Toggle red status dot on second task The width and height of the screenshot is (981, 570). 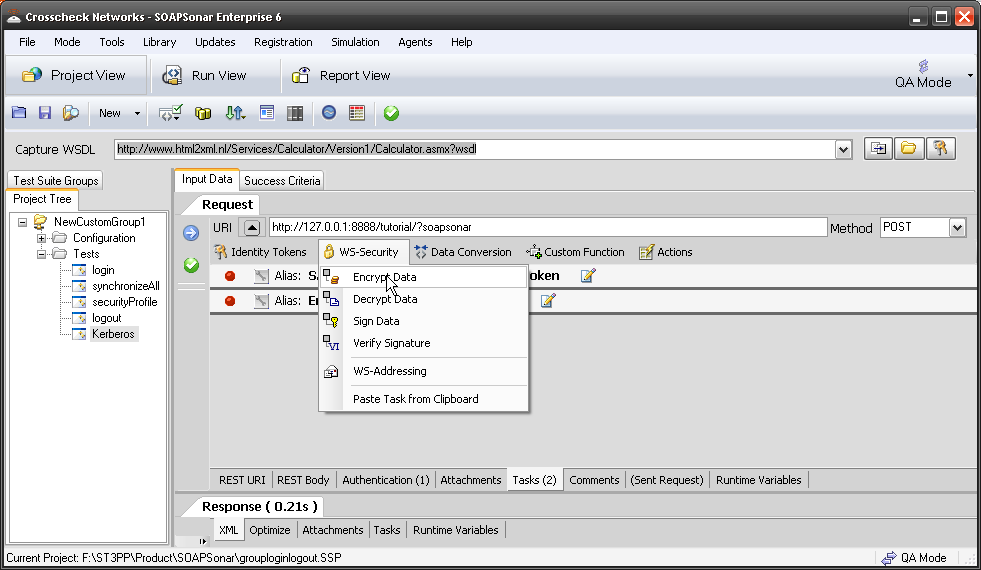pyautogui.click(x=230, y=301)
